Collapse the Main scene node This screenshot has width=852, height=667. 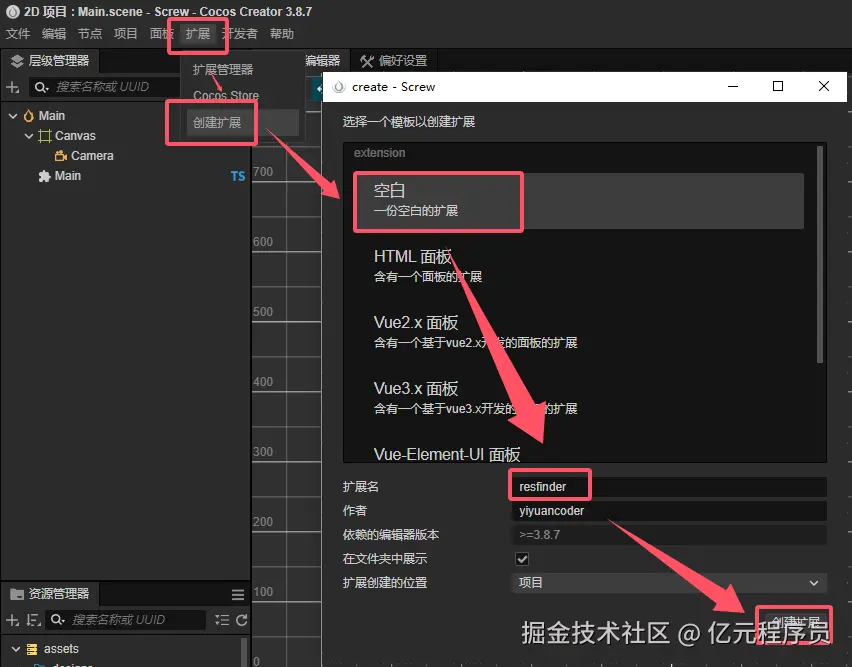pyautogui.click(x=14, y=116)
